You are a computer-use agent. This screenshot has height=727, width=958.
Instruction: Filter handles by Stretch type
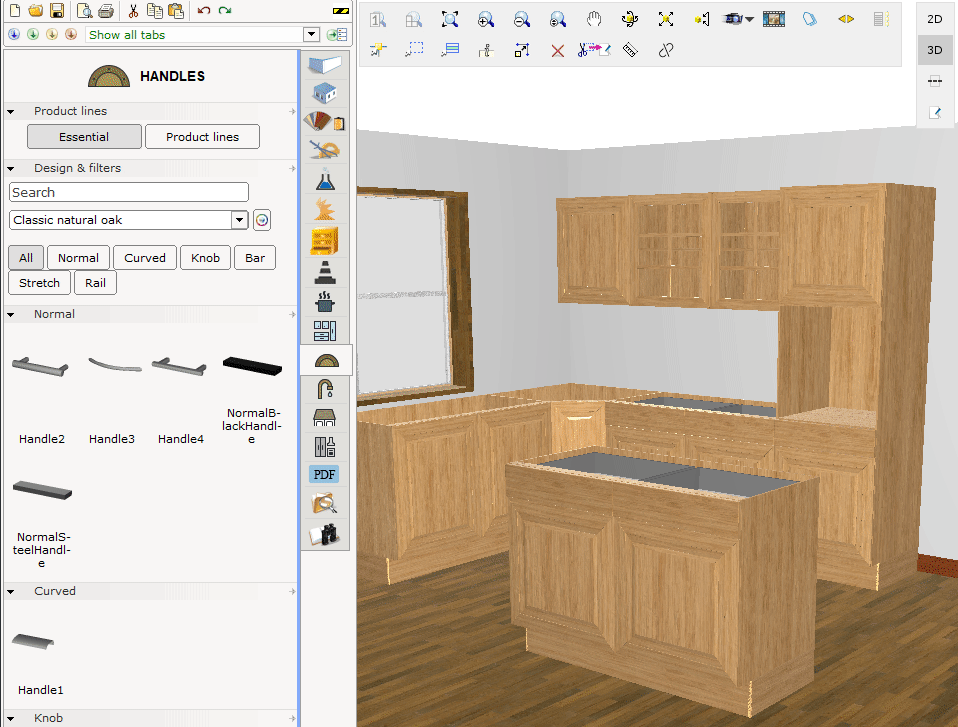coord(39,283)
